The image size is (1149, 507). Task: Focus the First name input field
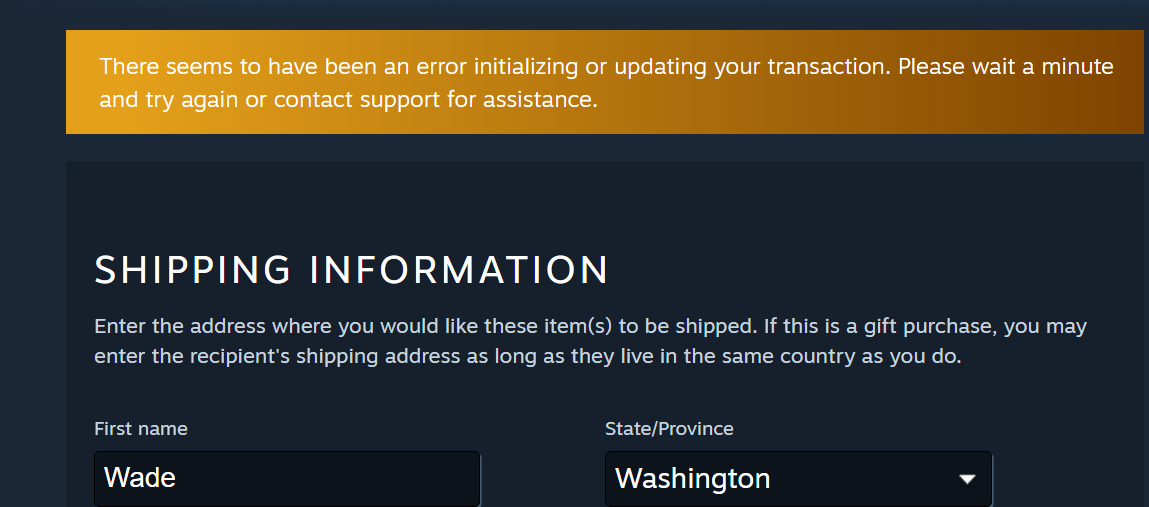(287, 479)
